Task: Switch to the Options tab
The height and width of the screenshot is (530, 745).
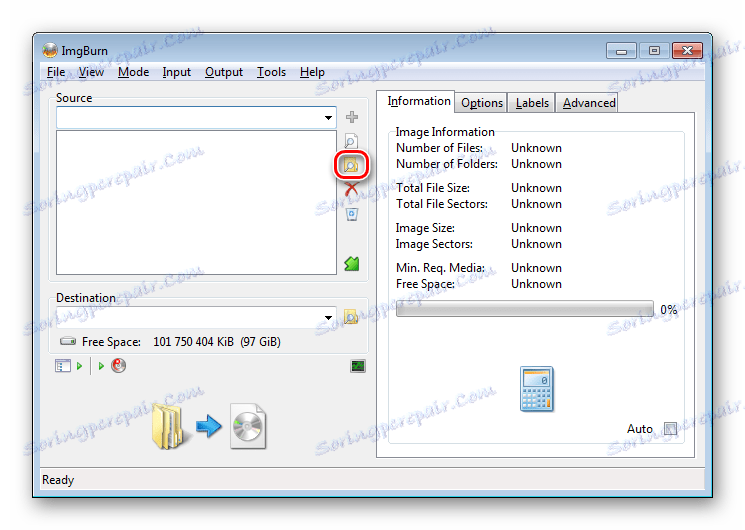Action: click(x=481, y=103)
